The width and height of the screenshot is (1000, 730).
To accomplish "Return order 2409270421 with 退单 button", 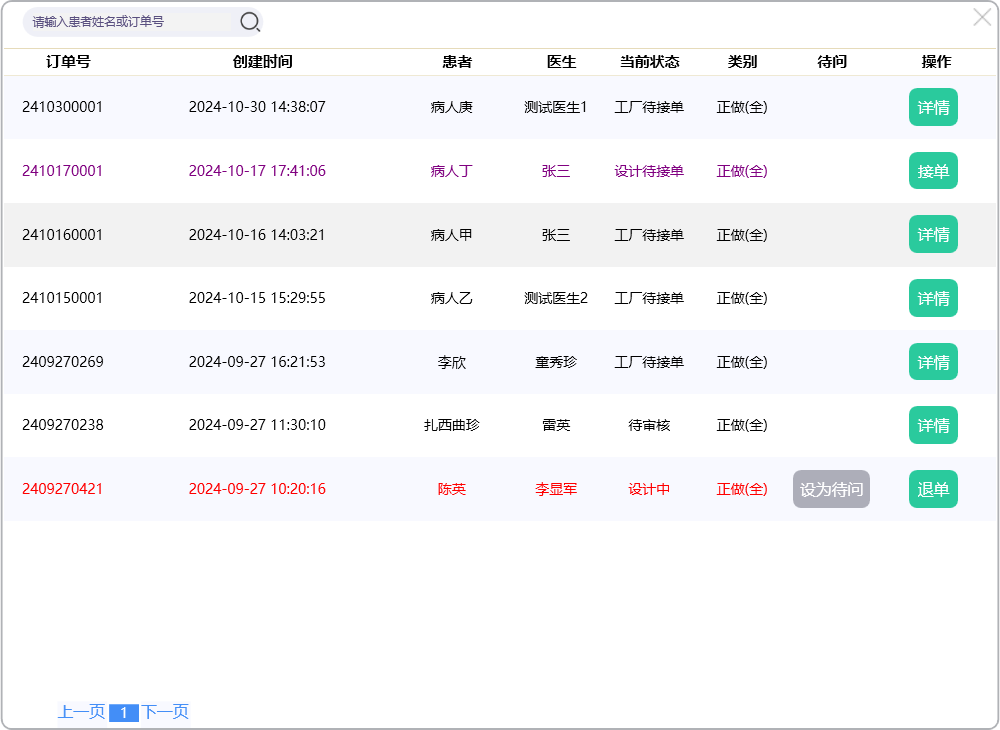I will (932, 489).
